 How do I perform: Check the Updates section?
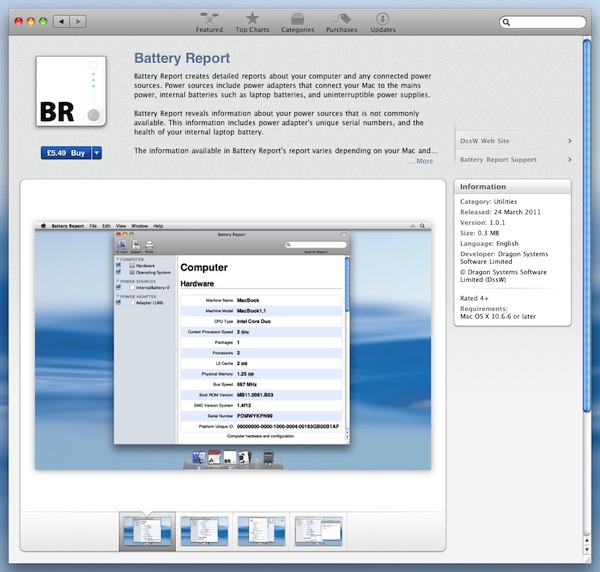pyautogui.click(x=383, y=23)
